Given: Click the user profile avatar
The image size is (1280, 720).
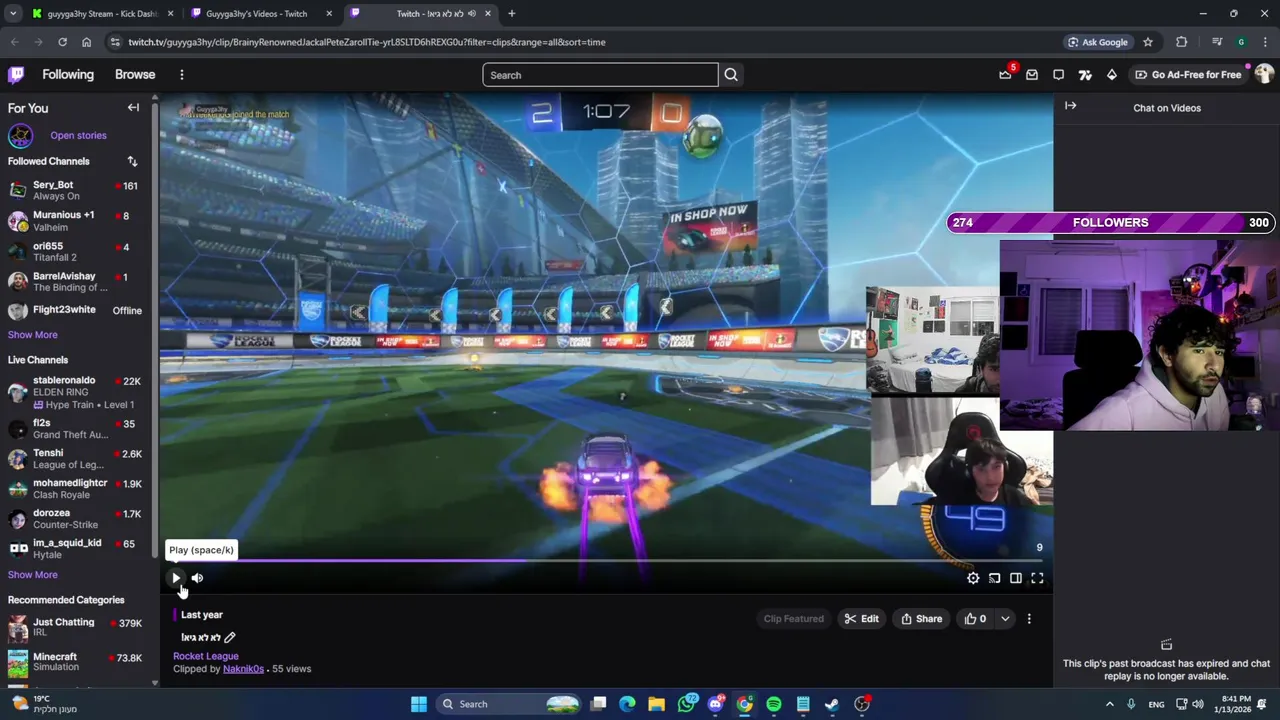Looking at the screenshot, I should 1264,75.
